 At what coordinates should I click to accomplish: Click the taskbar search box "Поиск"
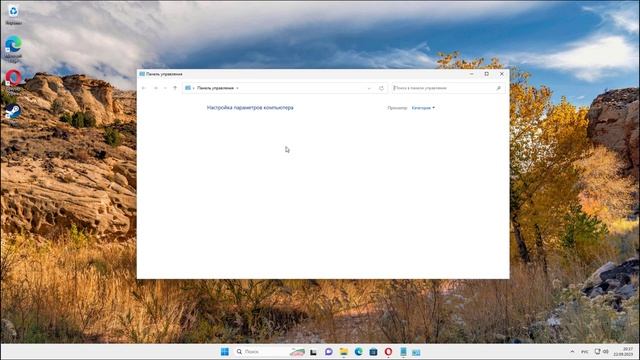click(269, 351)
